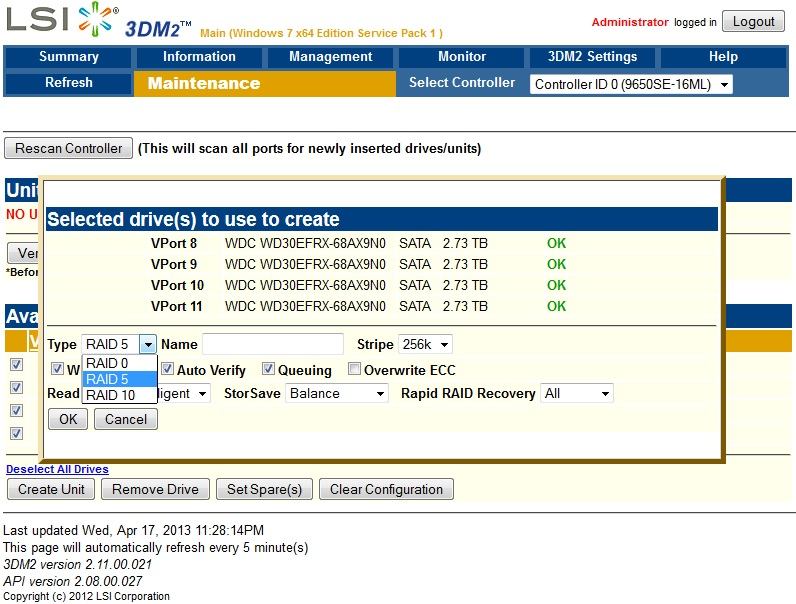
Task: Toggle the Write Cache checkbox
Action: 57,369
